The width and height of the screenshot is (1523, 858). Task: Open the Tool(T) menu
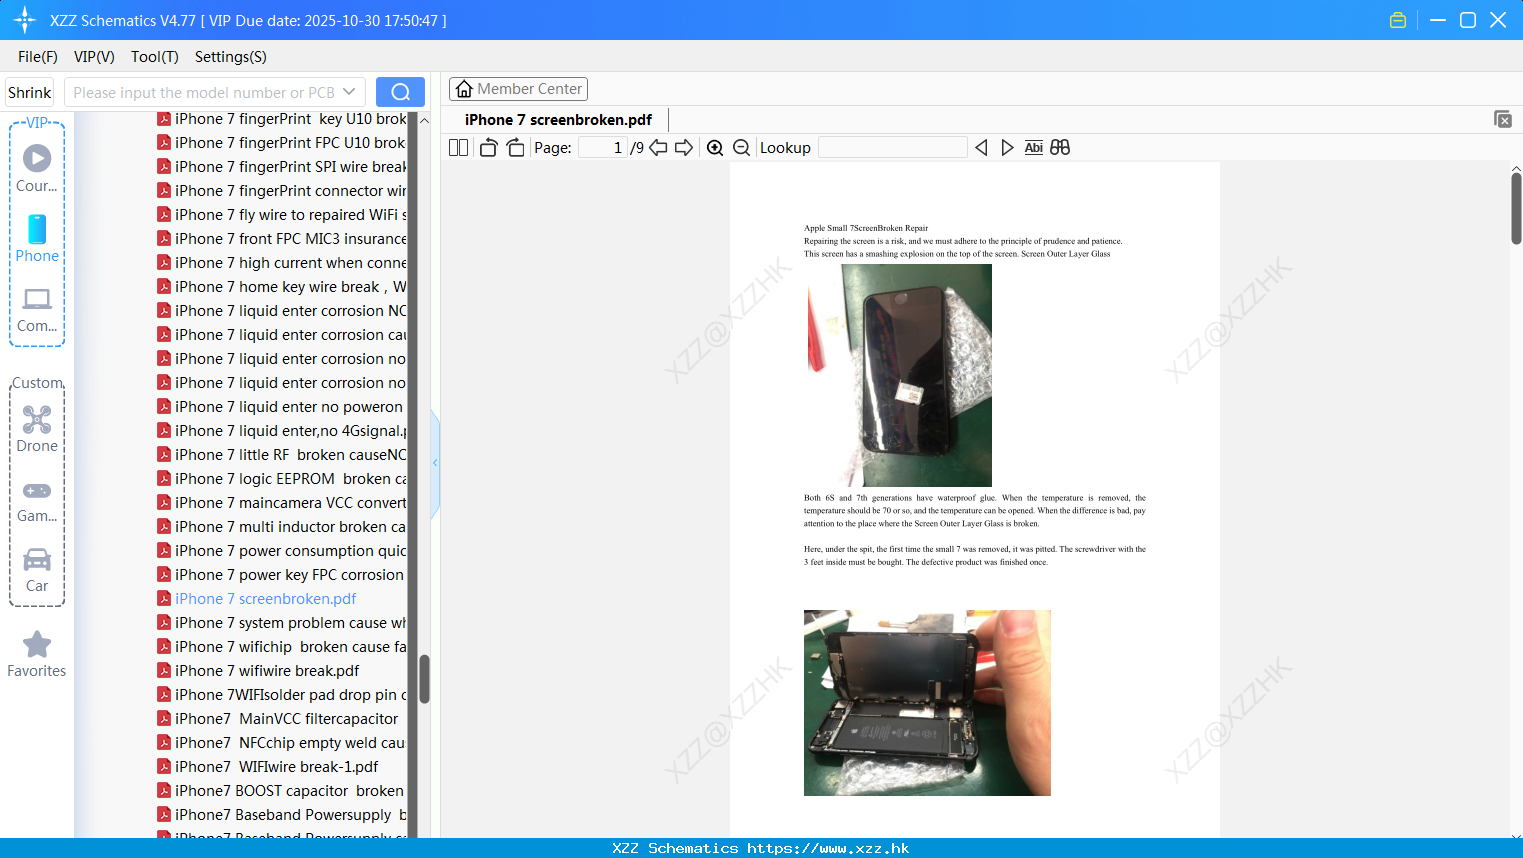155,57
